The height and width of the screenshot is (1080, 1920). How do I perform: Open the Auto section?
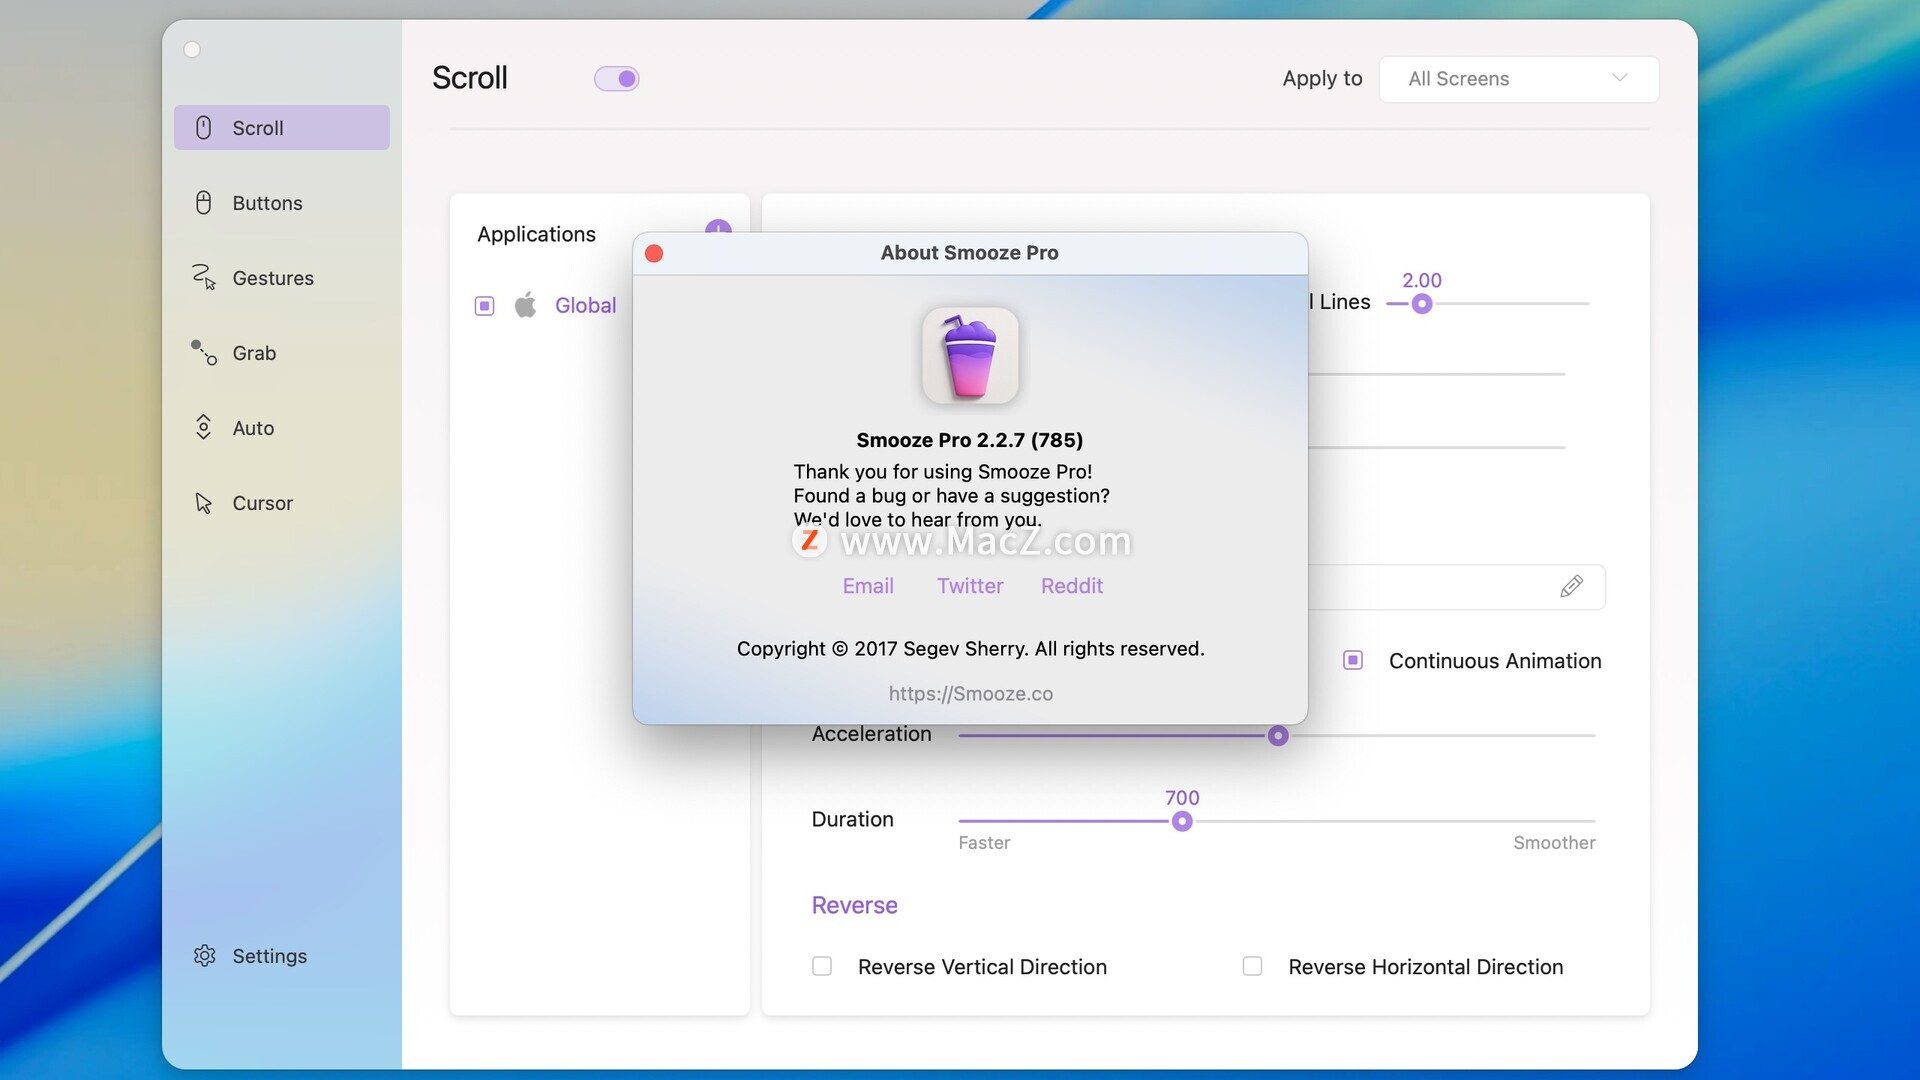click(x=253, y=428)
